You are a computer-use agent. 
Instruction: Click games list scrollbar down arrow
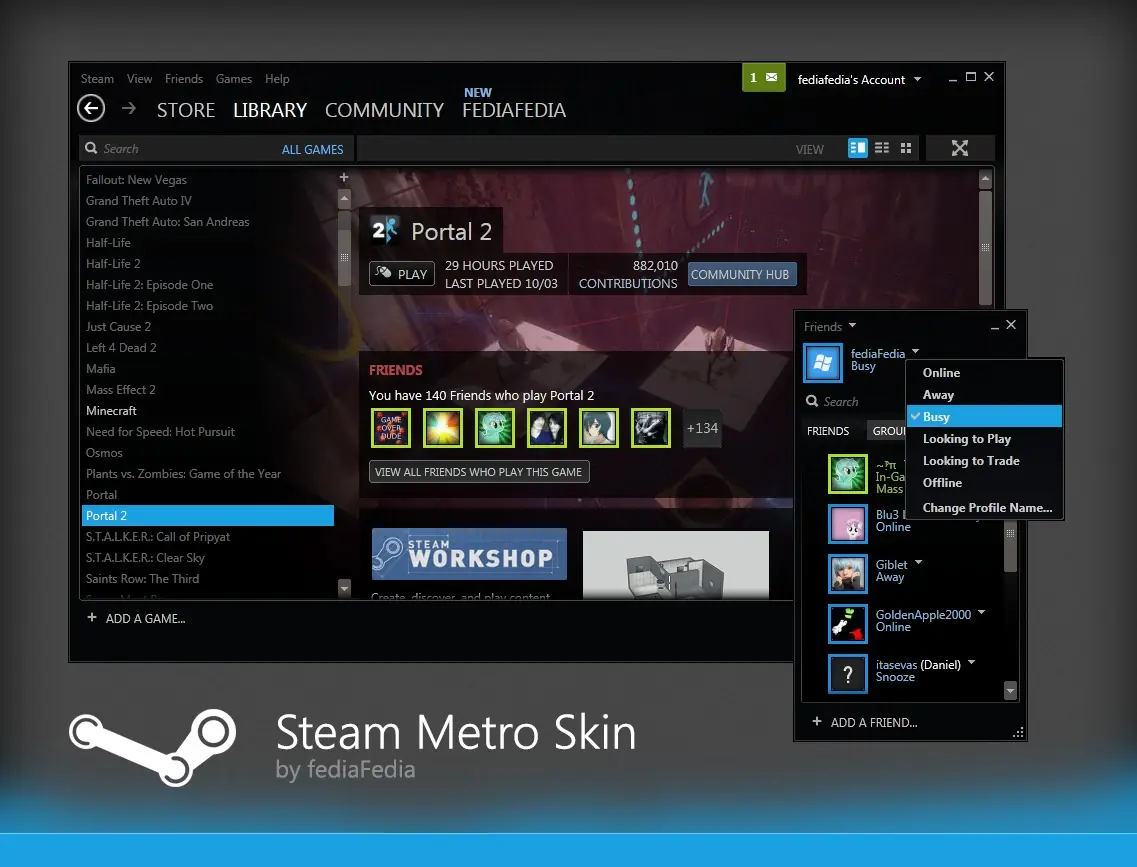click(x=344, y=587)
